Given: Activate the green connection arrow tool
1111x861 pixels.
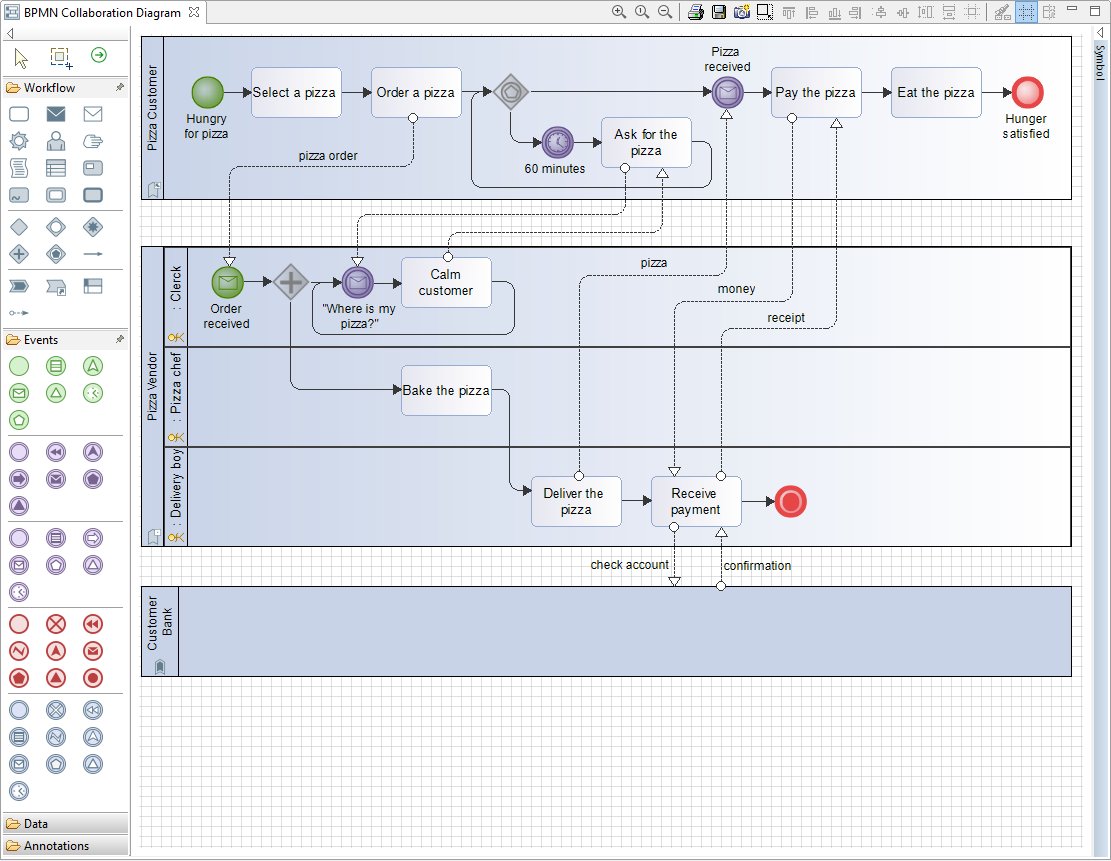Looking at the screenshot, I should 99,55.
